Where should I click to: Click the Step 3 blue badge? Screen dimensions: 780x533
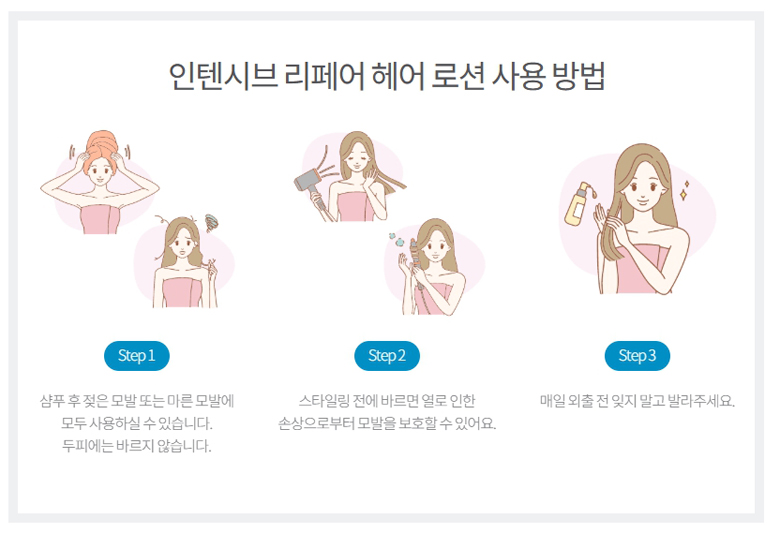pyautogui.click(x=637, y=356)
